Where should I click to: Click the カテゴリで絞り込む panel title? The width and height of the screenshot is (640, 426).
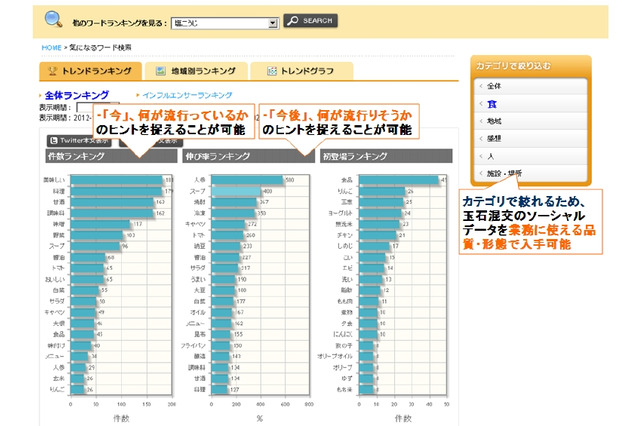click(513, 66)
